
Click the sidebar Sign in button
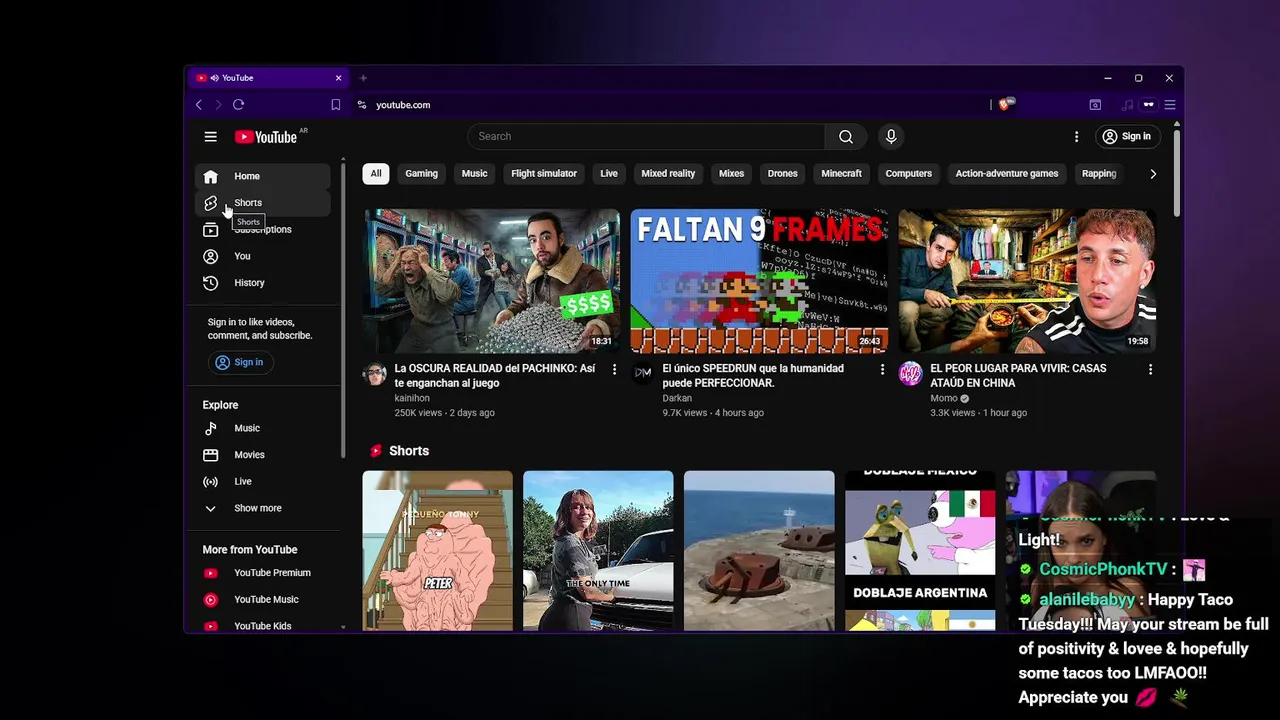pyautogui.click(x=239, y=363)
